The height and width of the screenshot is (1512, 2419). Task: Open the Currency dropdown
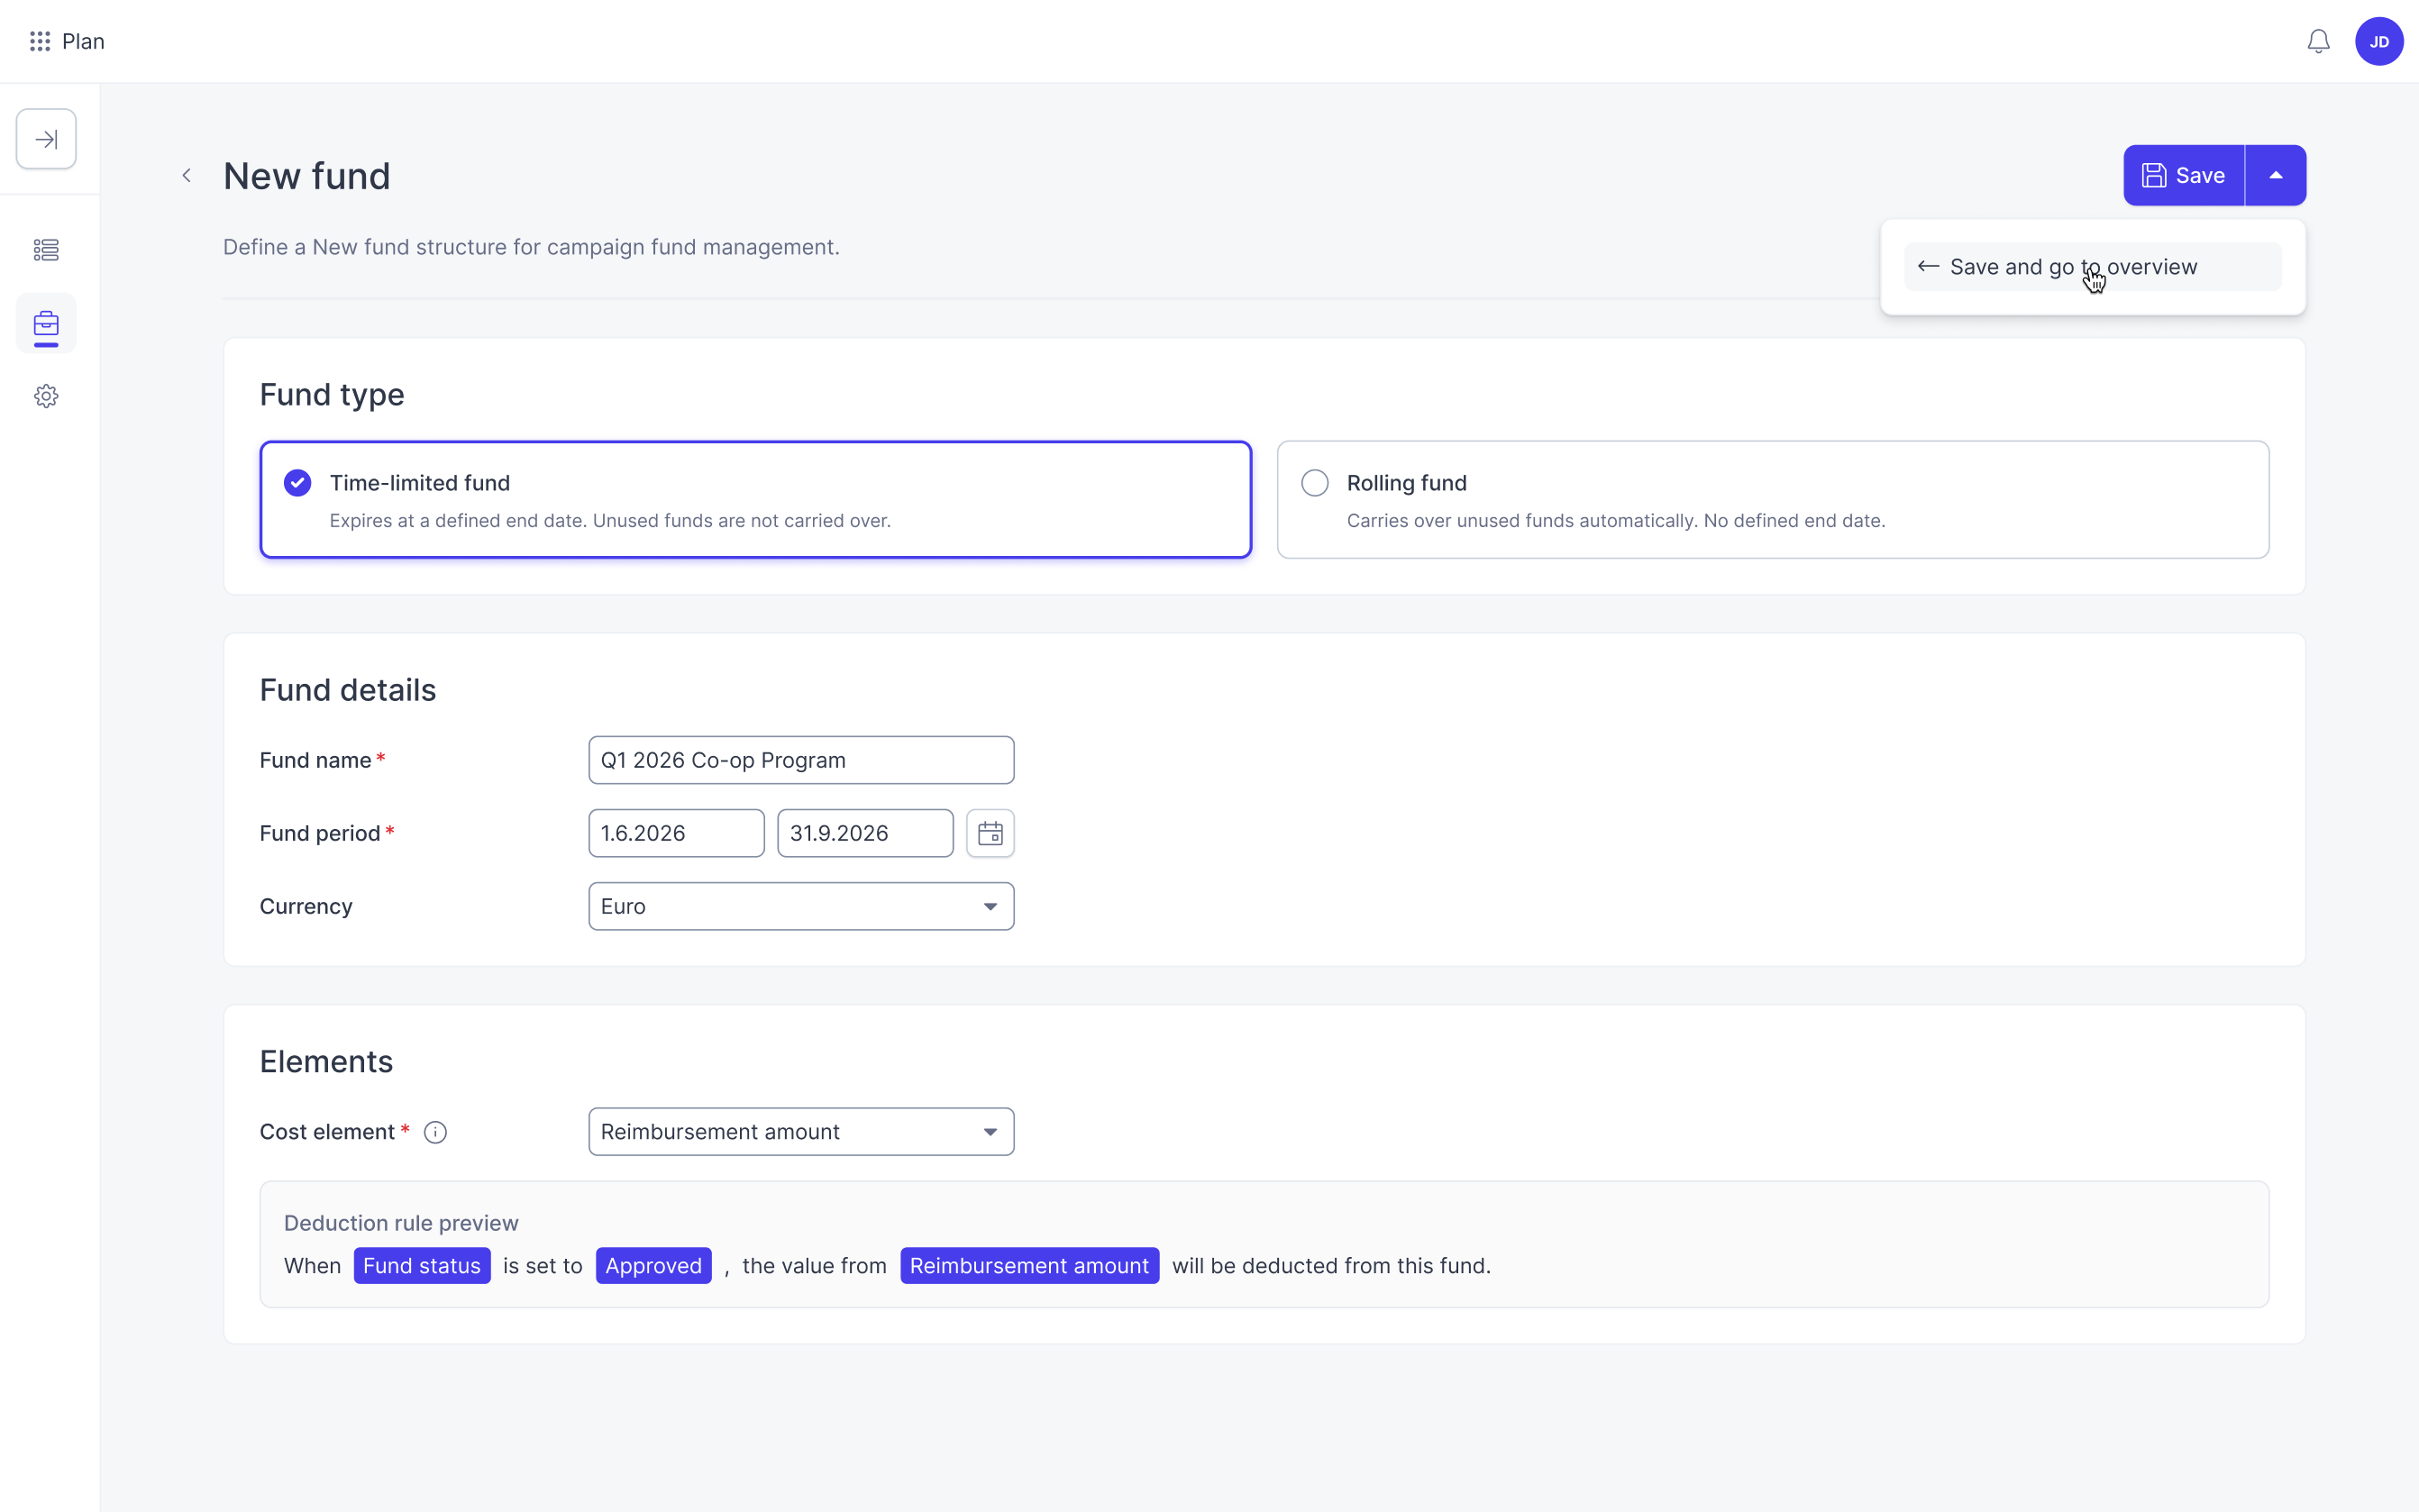click(x=801, y=906)
